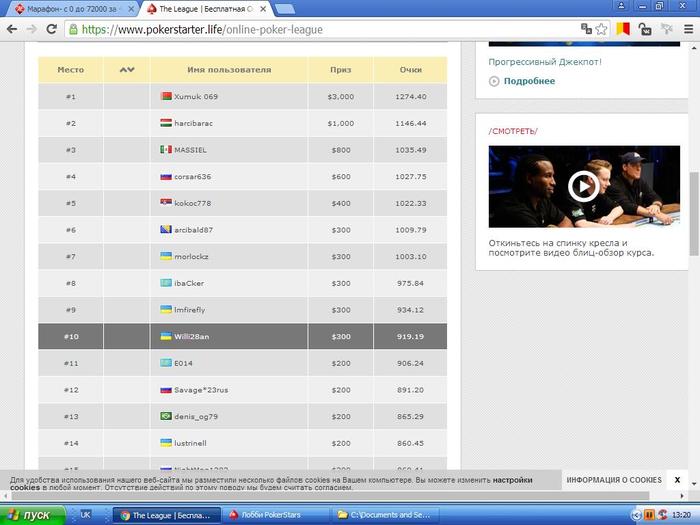This screenshot has width=700, height=525.
Task: Click the horizontal scrollbar track
Action: [330, 496]
